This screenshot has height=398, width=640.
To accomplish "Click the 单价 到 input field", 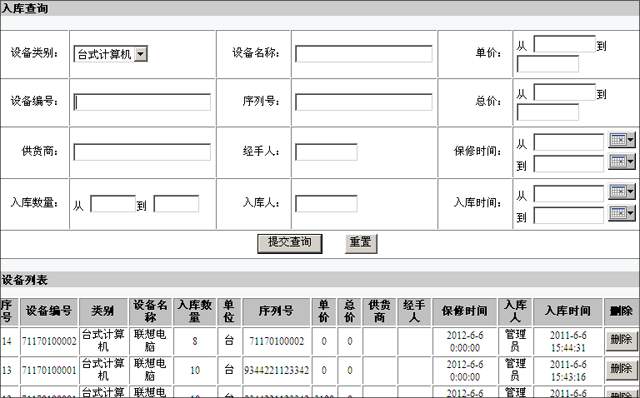I will coord(548,64).
